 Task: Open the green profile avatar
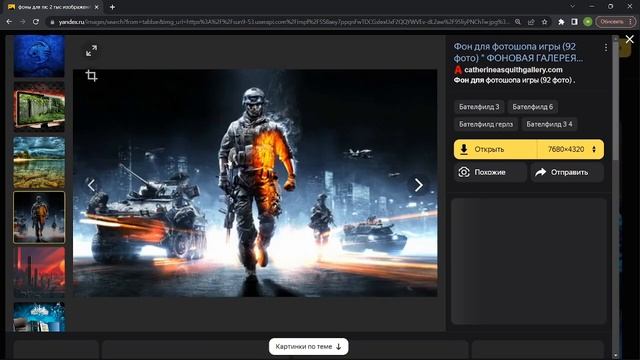pos(588,22)
